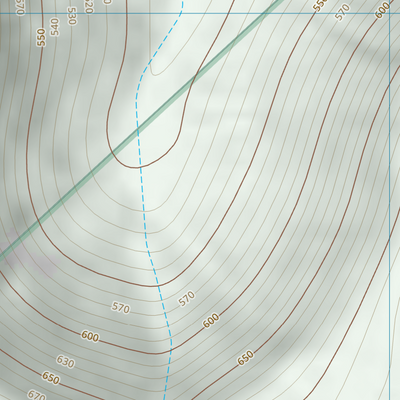The image size is (400, 400).
Task: Click the 600 label above the 630 label
Action: (x=90, y=336)
